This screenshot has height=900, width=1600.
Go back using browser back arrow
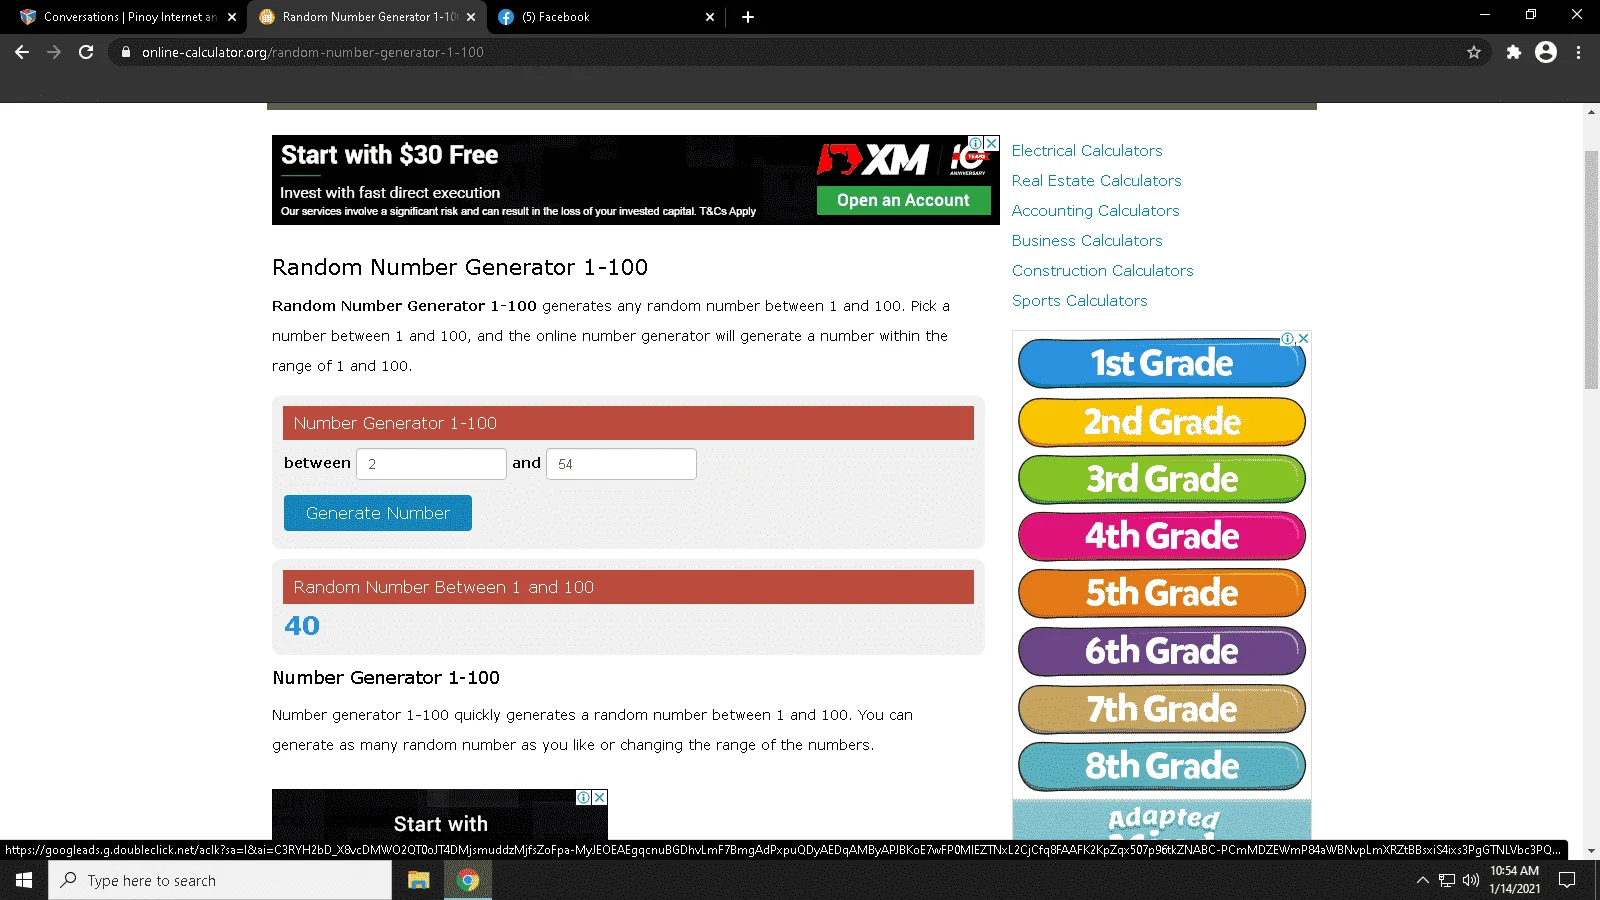point(22,52)
